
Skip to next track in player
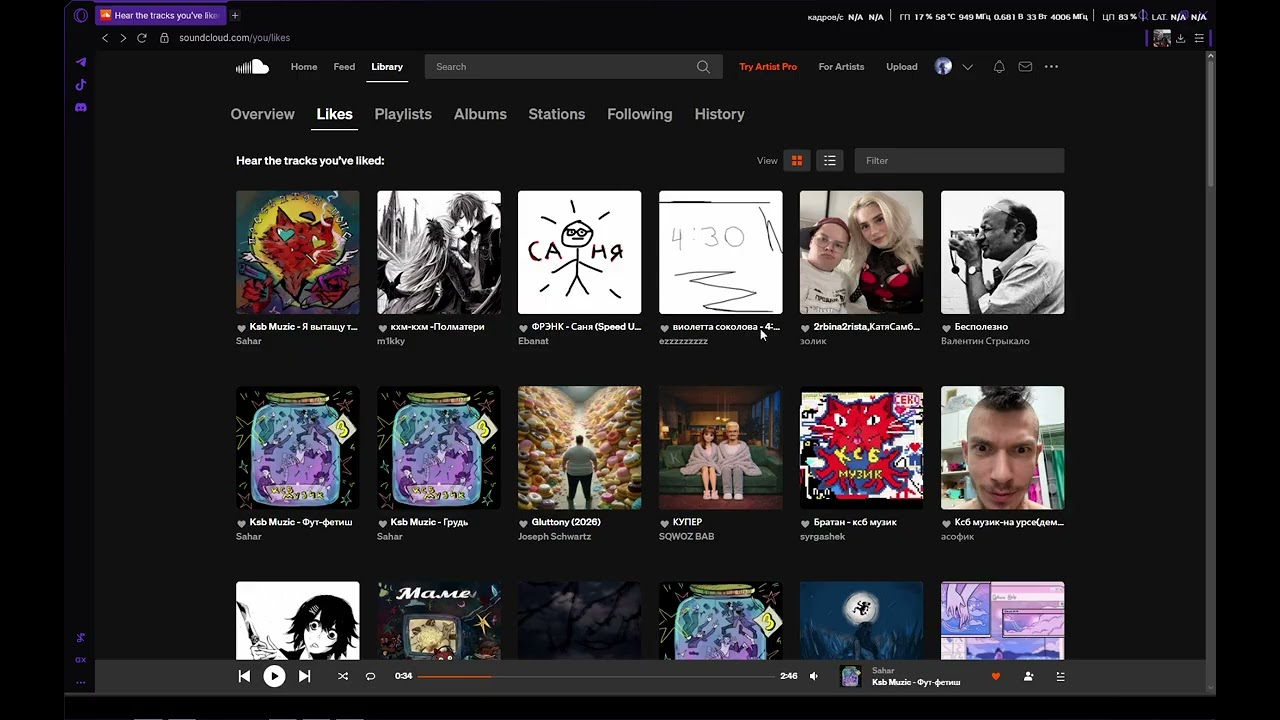(305, 676)
